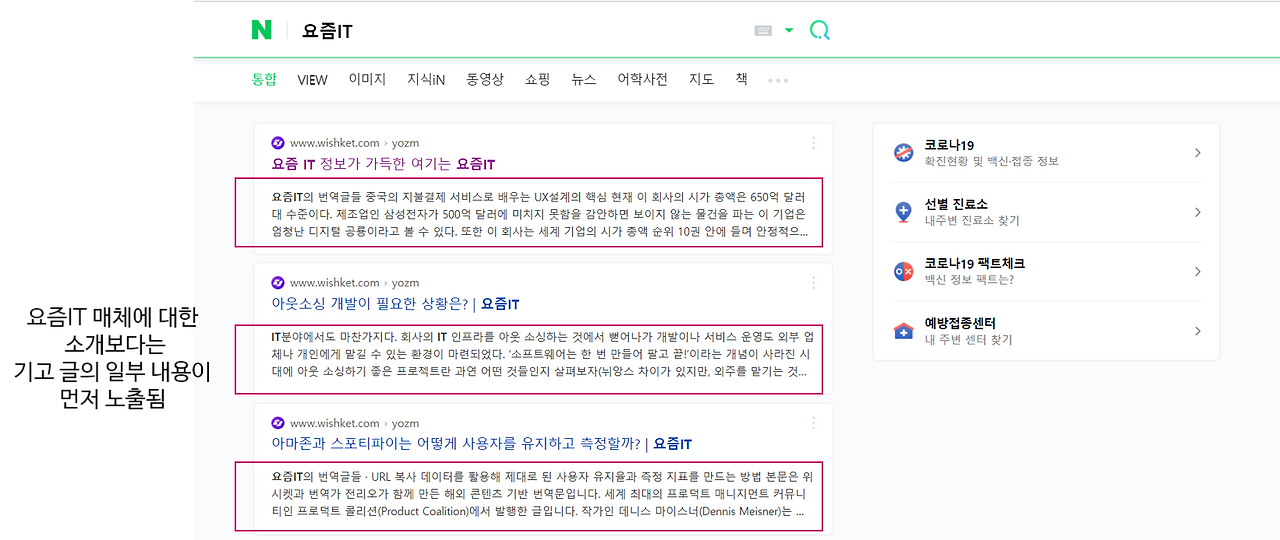Viewport: 1280px width, 540px height.
Task: Expand the 코로나19 팩트체크 row chevron
Action: coord(1198,271)
